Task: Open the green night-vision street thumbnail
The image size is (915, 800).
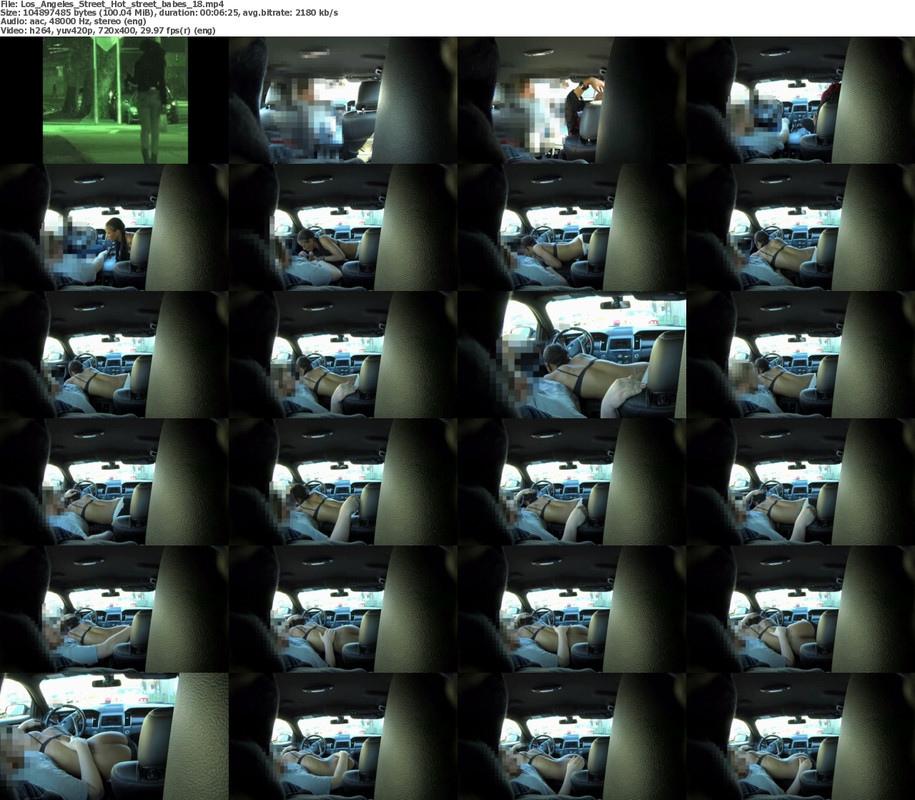Action: [x=116, y=100]
